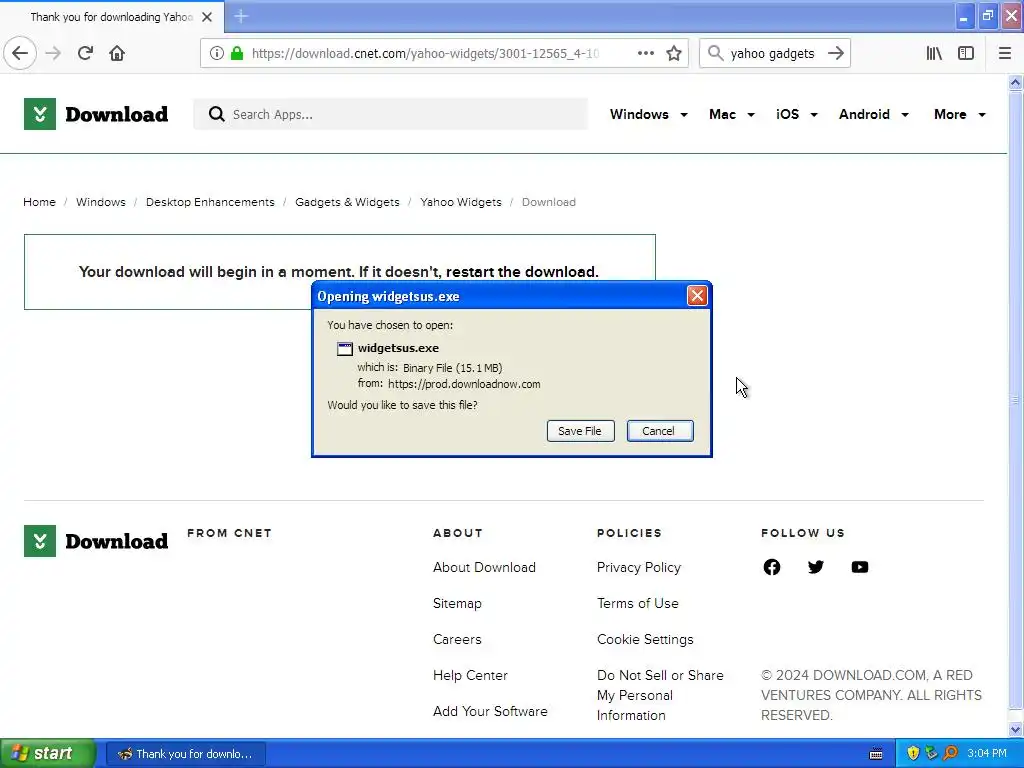
Task: Click the safely remove hardware tray icon
Action: click(x=931, y=753)
